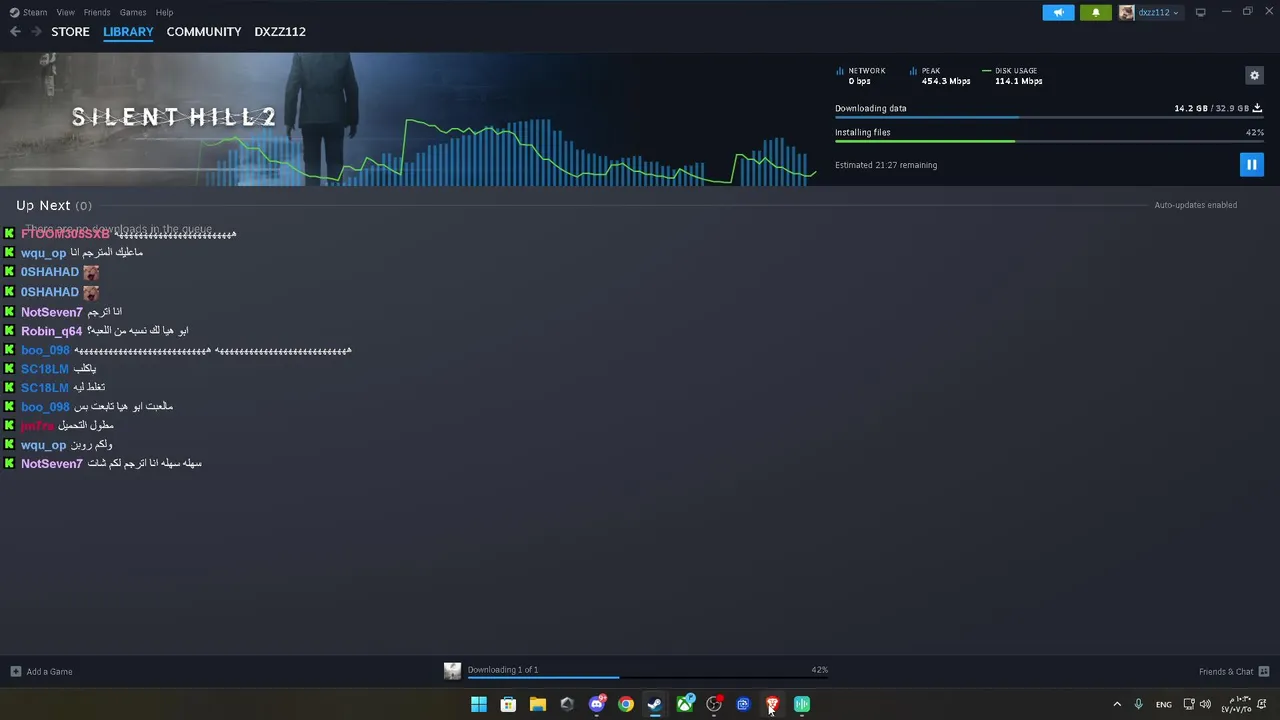This screenshot has height=720, width=1280.
Task: Enter Big Picture mode monitor icon
Action: pos(1200,12)
